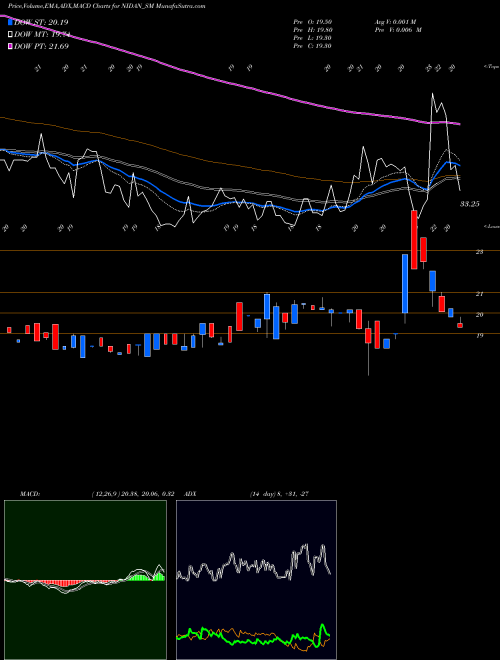Click the 'Pre O: 19.50' open value
The width and height of the screenshot is (500, 660).
pos(312,22)
